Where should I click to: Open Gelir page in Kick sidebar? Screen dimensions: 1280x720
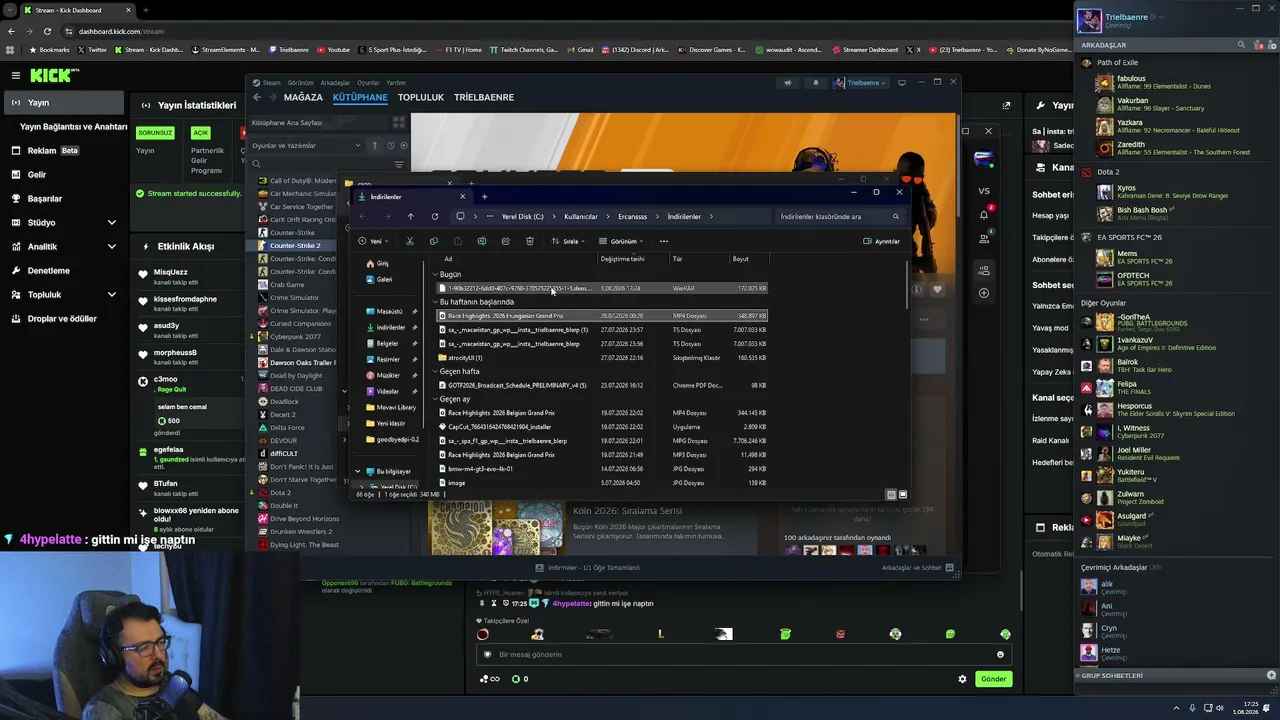65,174
